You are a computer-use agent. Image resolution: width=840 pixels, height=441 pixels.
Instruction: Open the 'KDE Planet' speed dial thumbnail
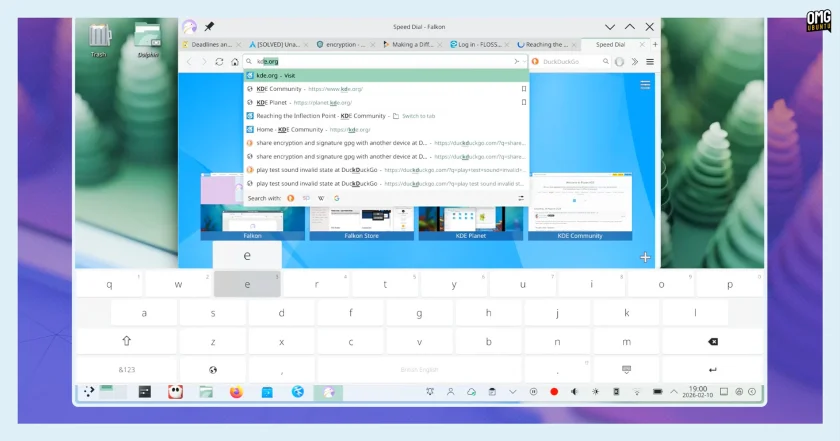470,223
